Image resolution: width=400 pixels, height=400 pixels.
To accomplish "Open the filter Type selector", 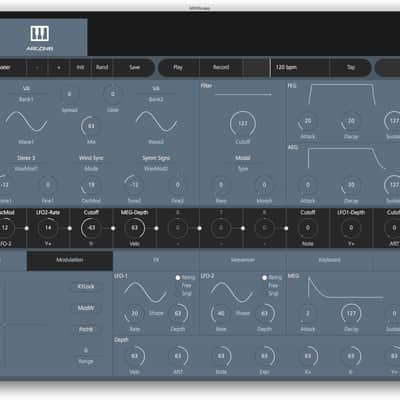I will tap(243, 158).
